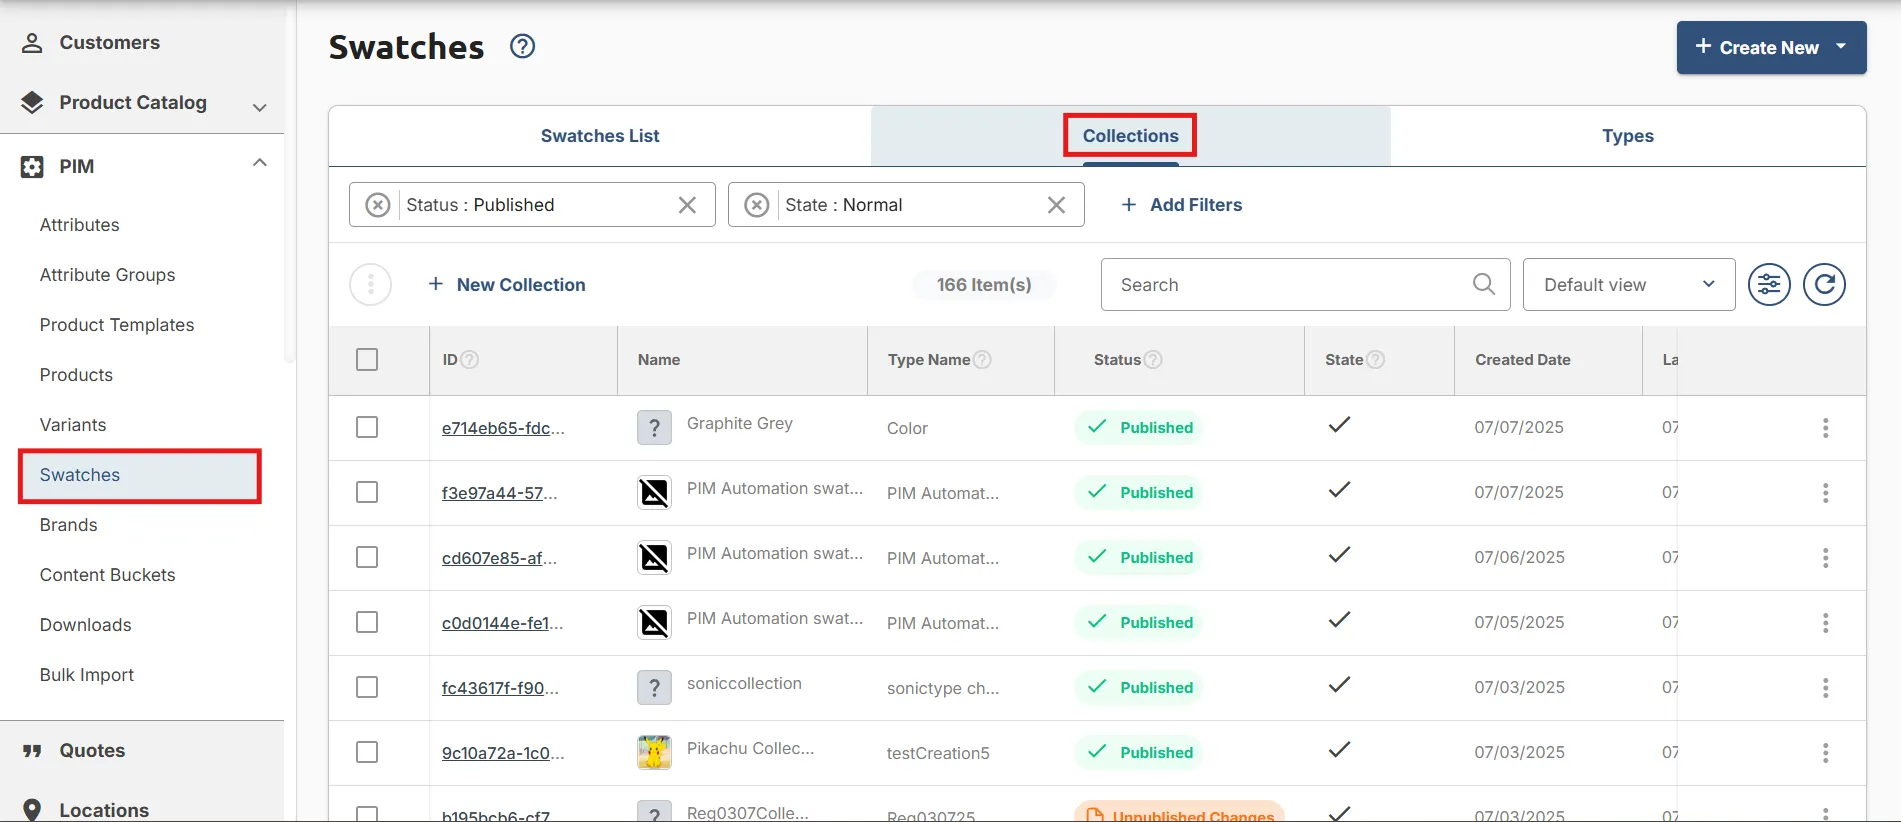Click the column settings filter icon
Screen dimensions: 1901x822
pyautogui.click(x=1769, y=285)
